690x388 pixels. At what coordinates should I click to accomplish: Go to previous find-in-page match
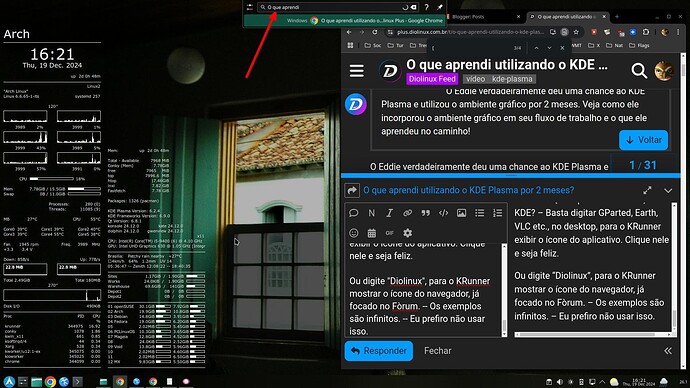[x=536, y=48]
